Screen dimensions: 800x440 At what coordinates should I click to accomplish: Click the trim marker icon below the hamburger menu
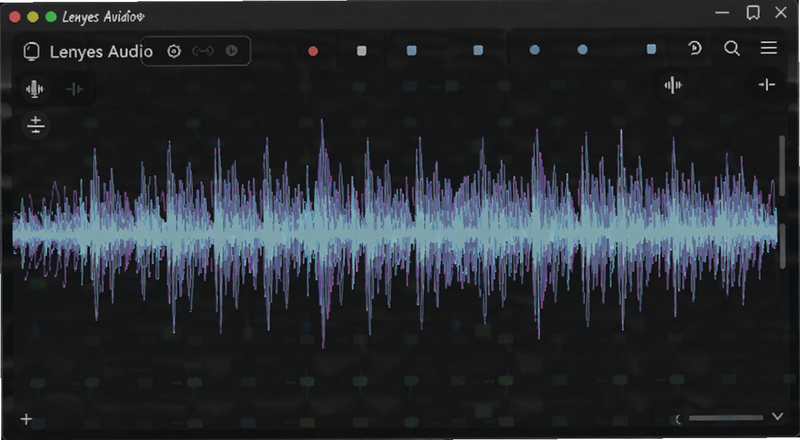click(x=767, y=85)
